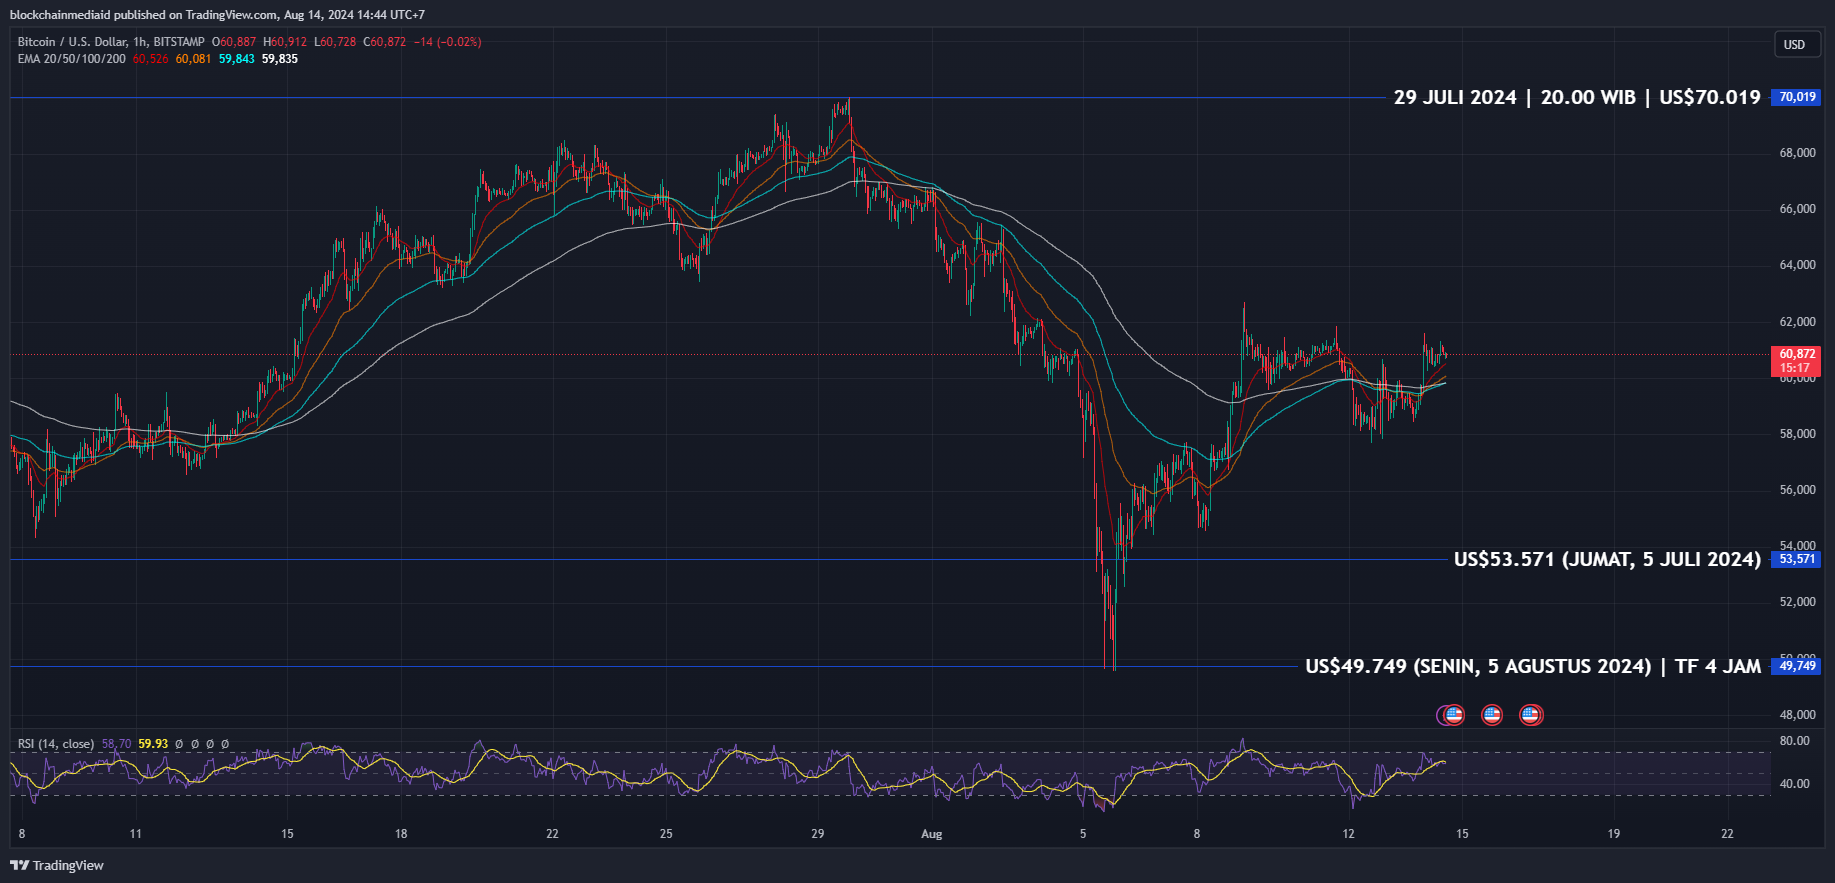Click the high price H60,912

click(x=285, y=42)
